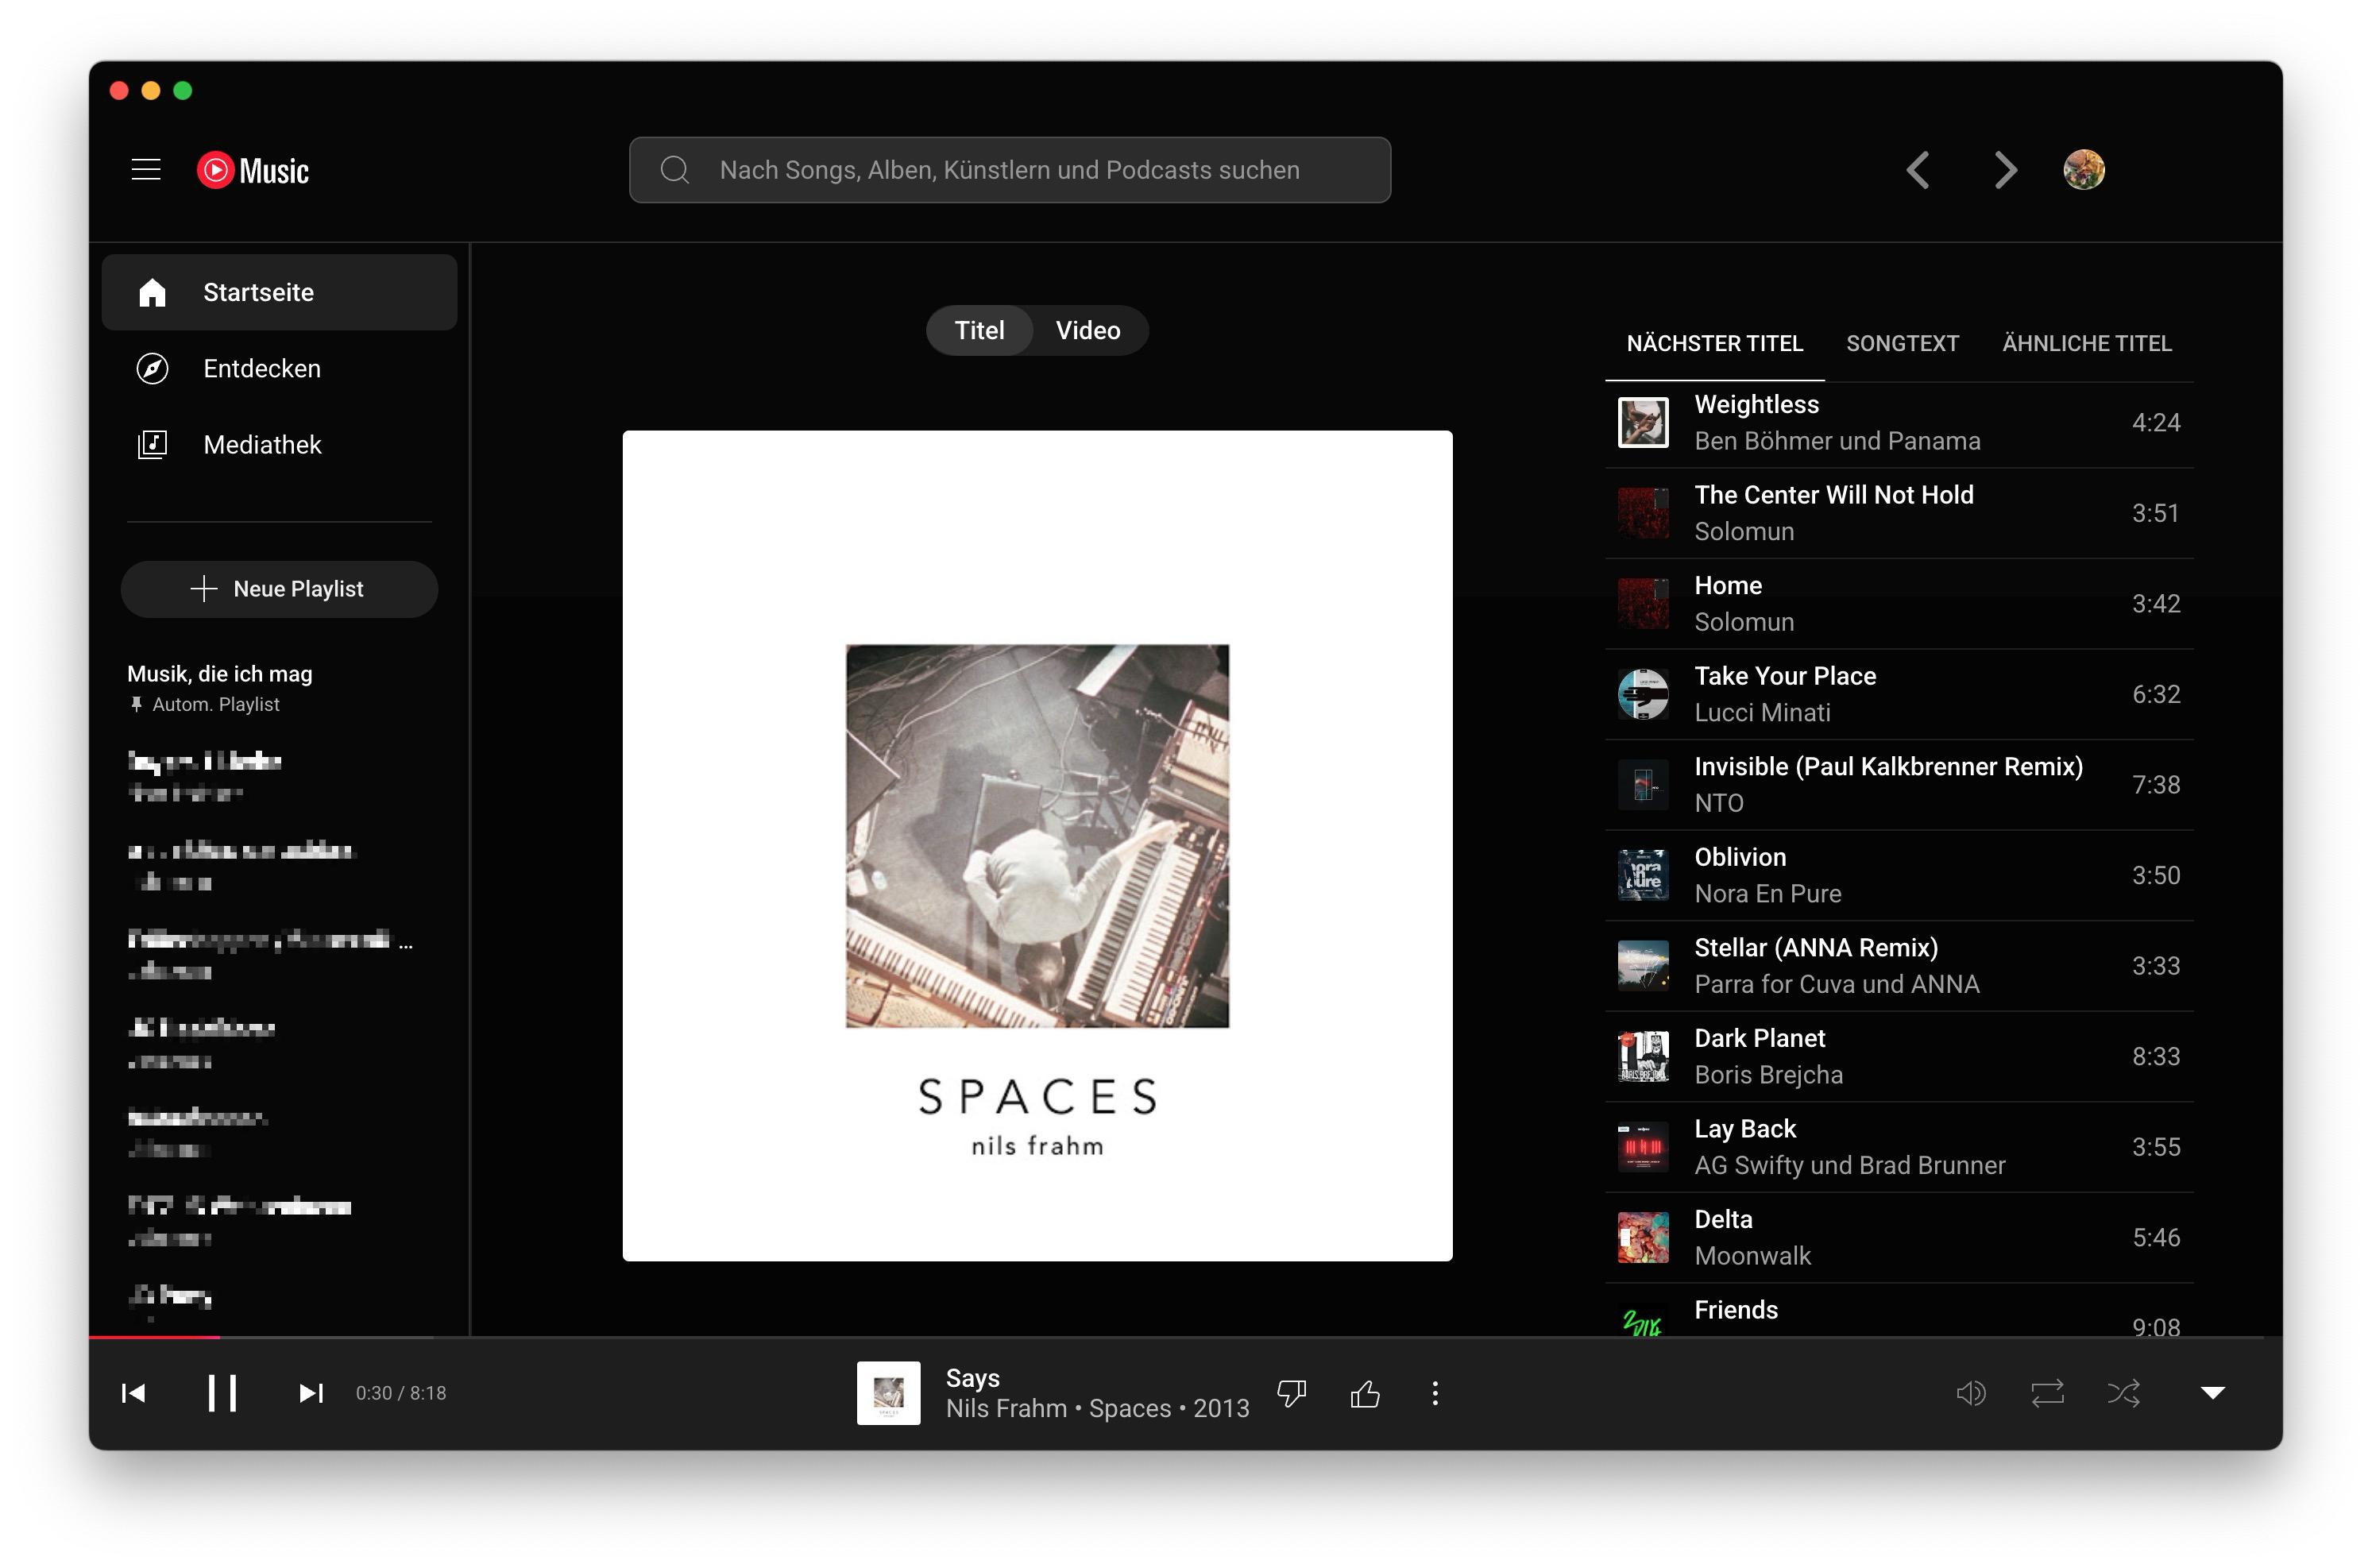Click the volume speaker icon
Screen dimensions: 2372x1568
click(1971, 1393)
